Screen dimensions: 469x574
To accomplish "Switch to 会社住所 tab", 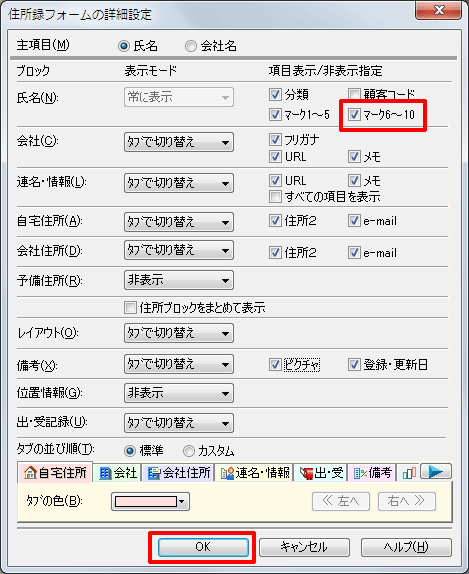I will point(179,473).
